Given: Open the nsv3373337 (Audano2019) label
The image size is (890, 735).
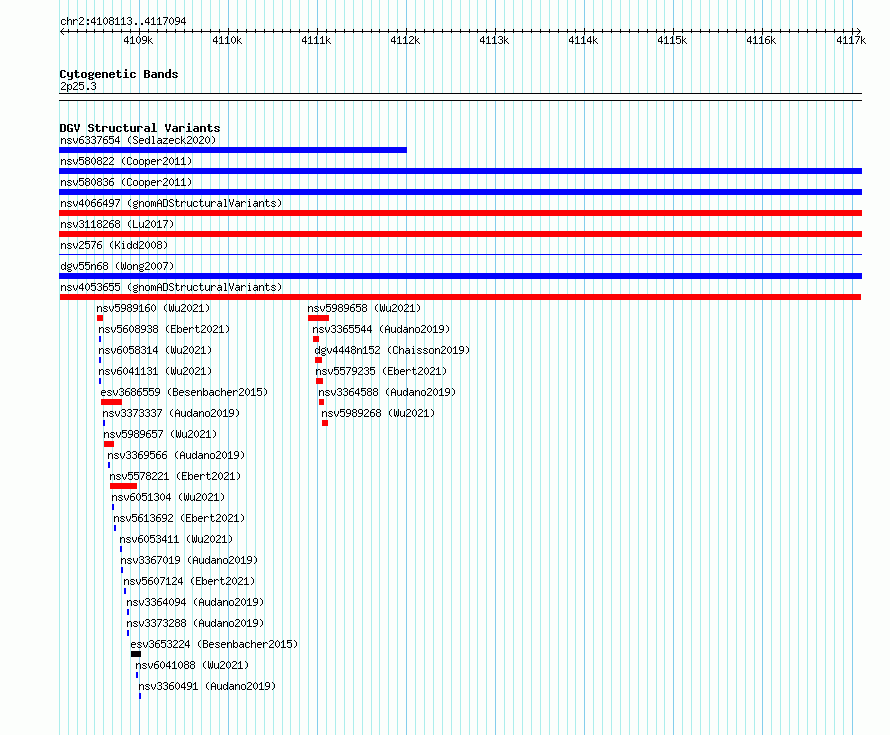Looking at the screenshot, I should click(171, 413).
